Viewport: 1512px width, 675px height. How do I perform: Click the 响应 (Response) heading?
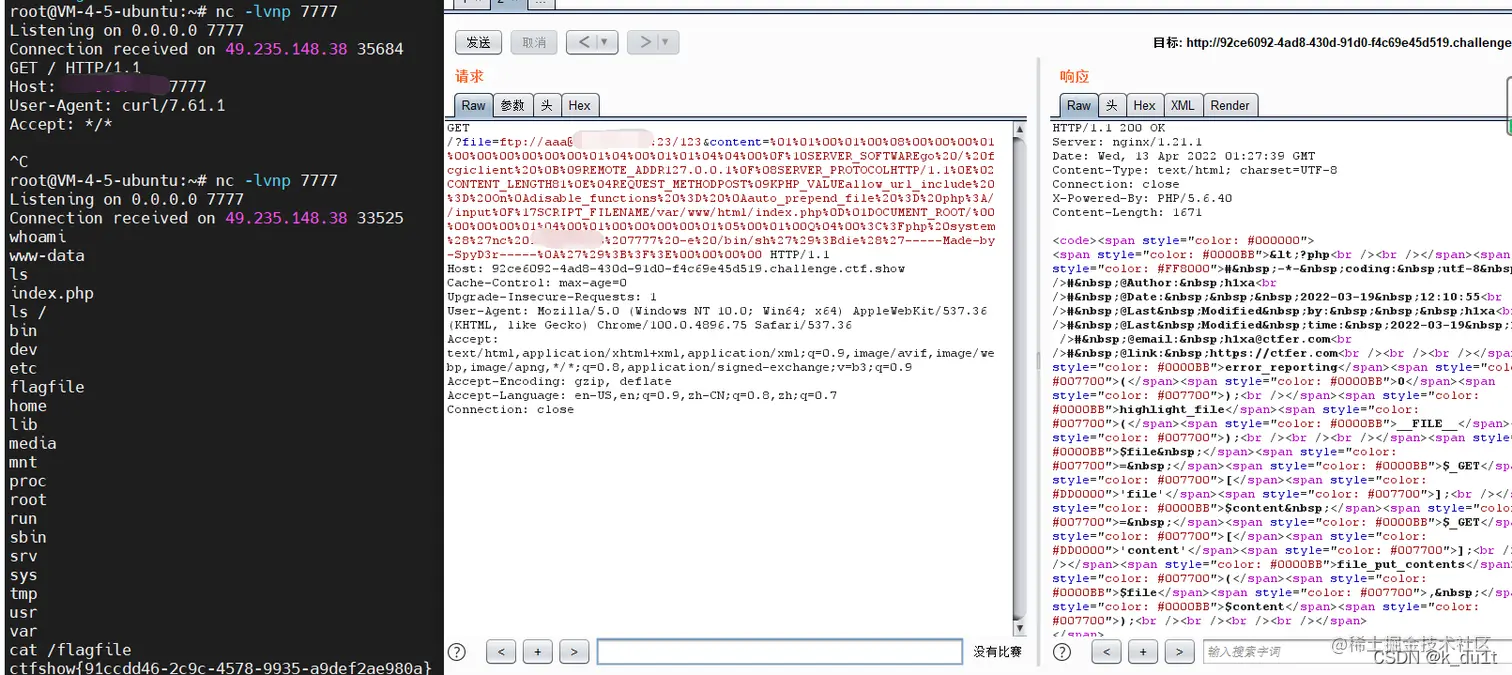tap(1074, 76)
